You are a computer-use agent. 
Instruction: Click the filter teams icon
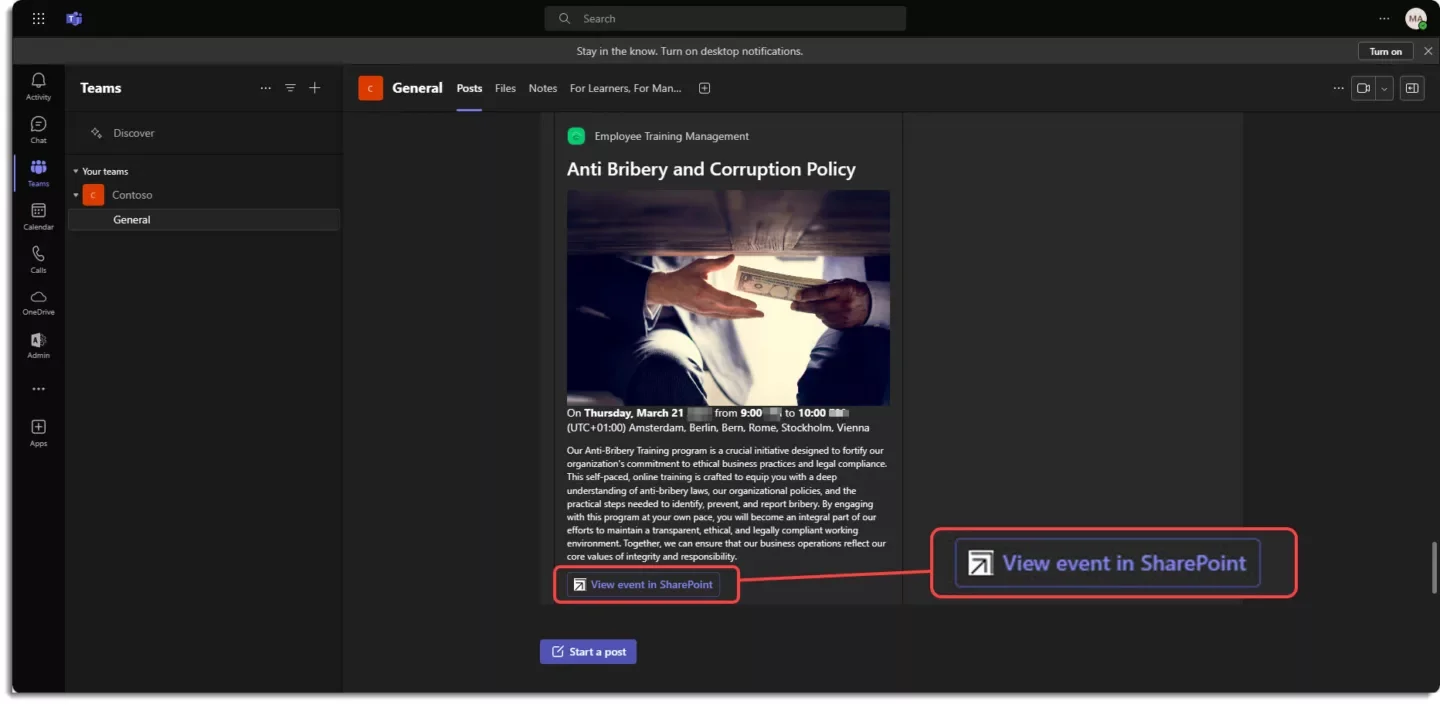coord(290,88)
